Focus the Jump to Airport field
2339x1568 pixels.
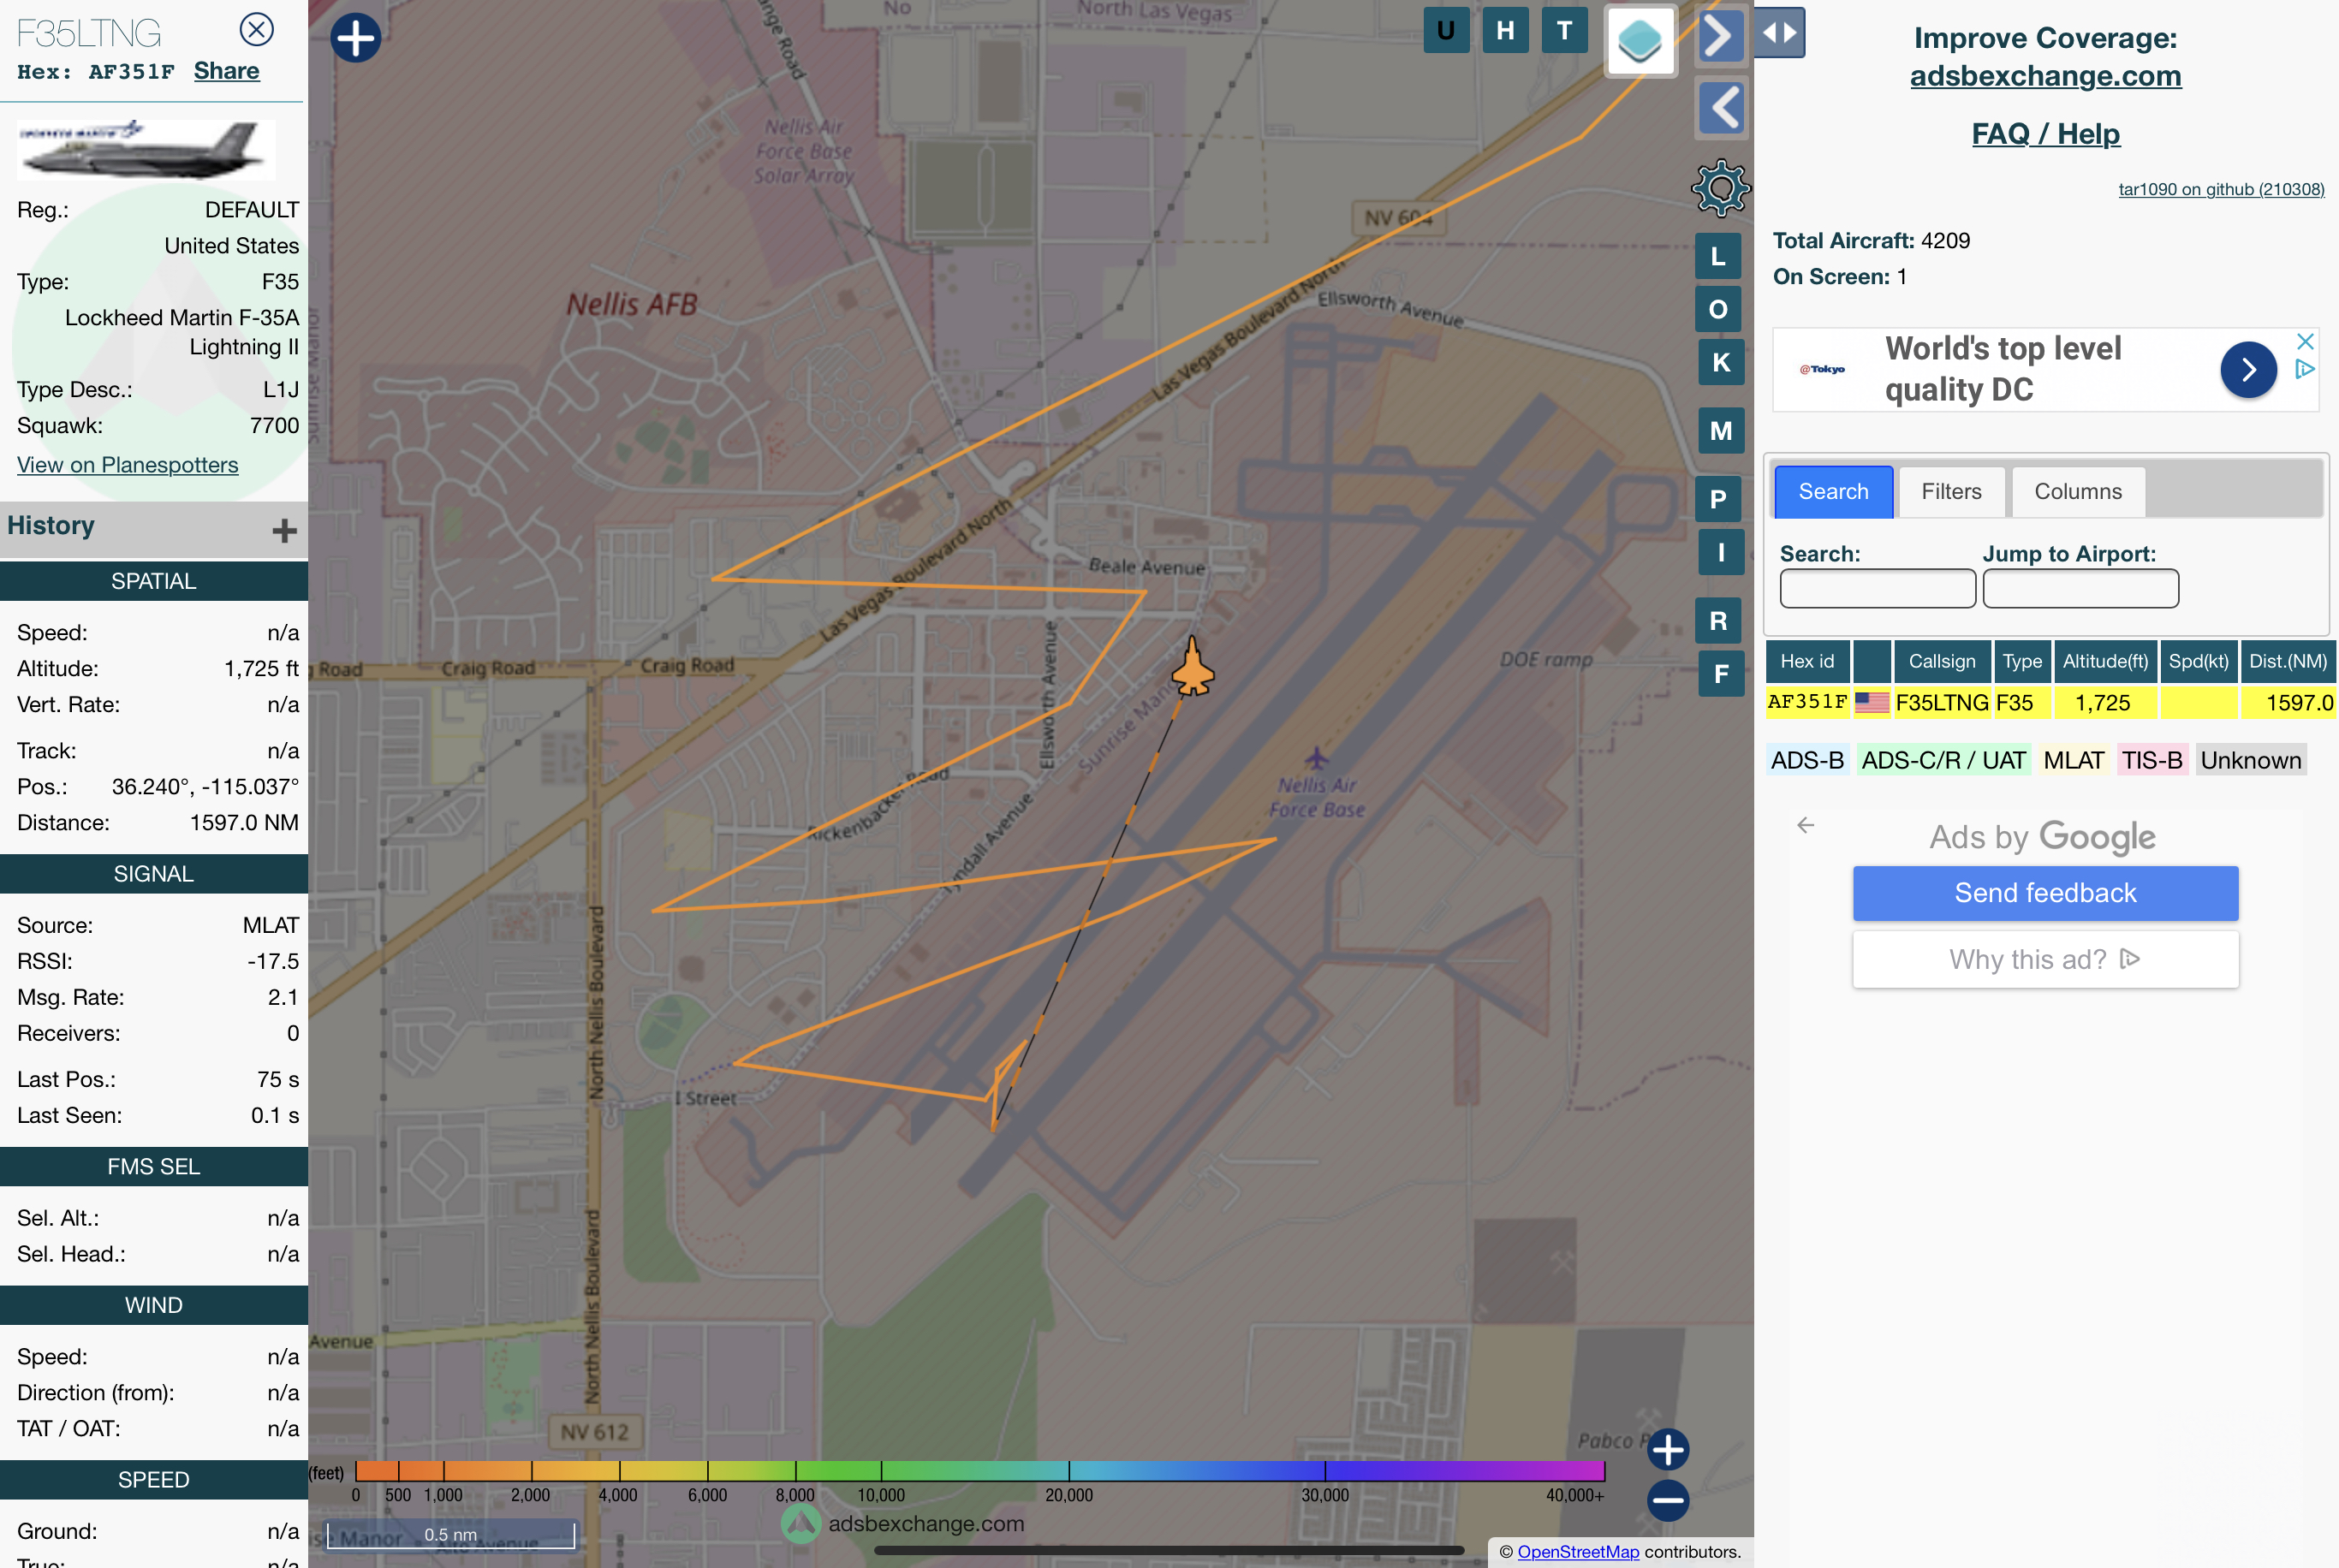click(2080, 588)
